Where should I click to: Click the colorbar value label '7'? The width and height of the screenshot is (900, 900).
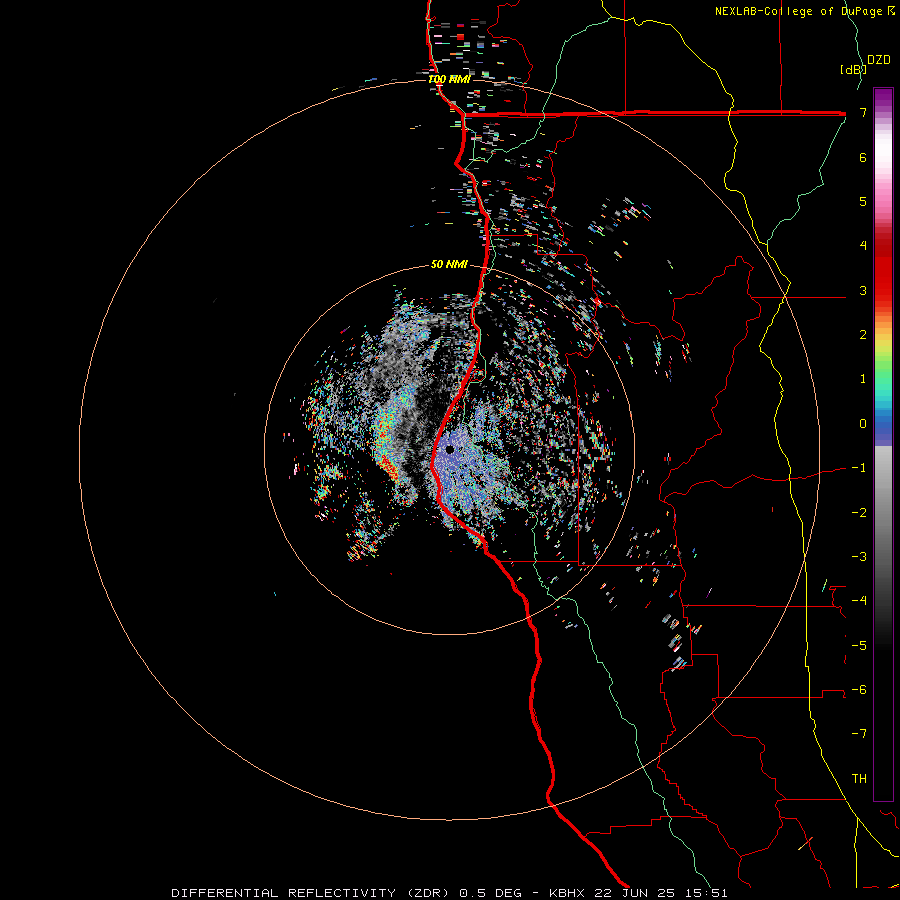click(863, 112)
